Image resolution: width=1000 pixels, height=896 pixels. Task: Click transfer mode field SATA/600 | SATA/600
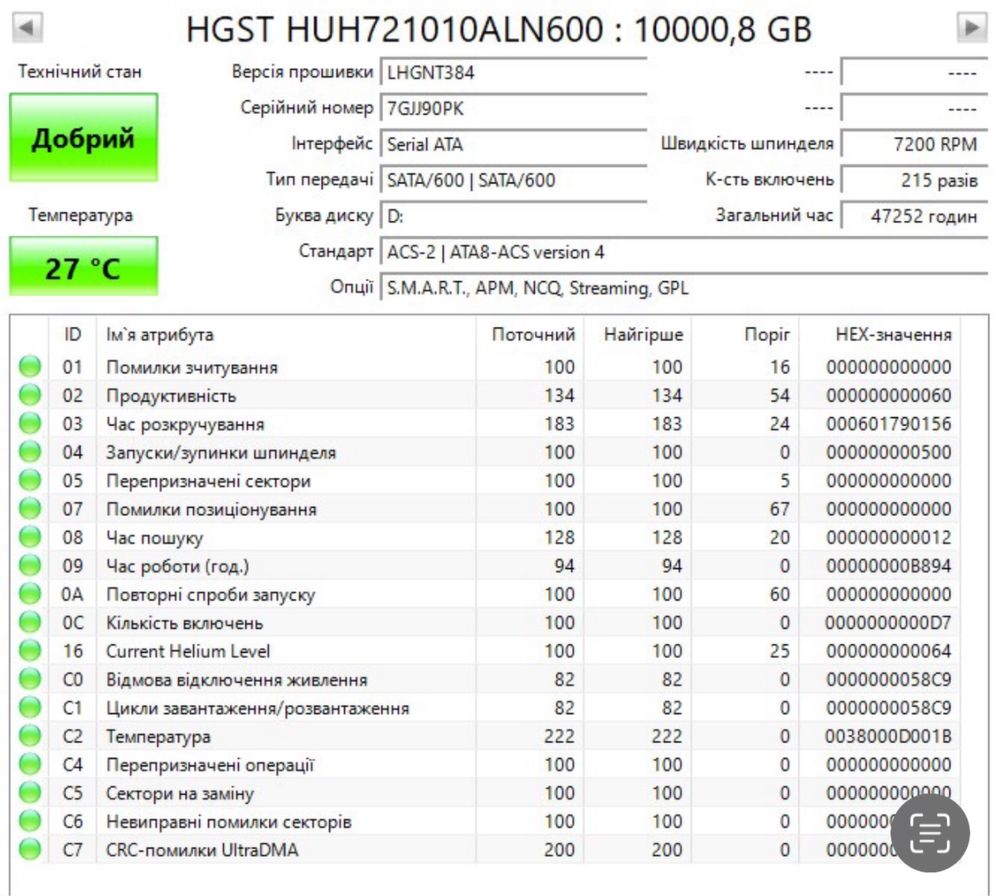513,180
